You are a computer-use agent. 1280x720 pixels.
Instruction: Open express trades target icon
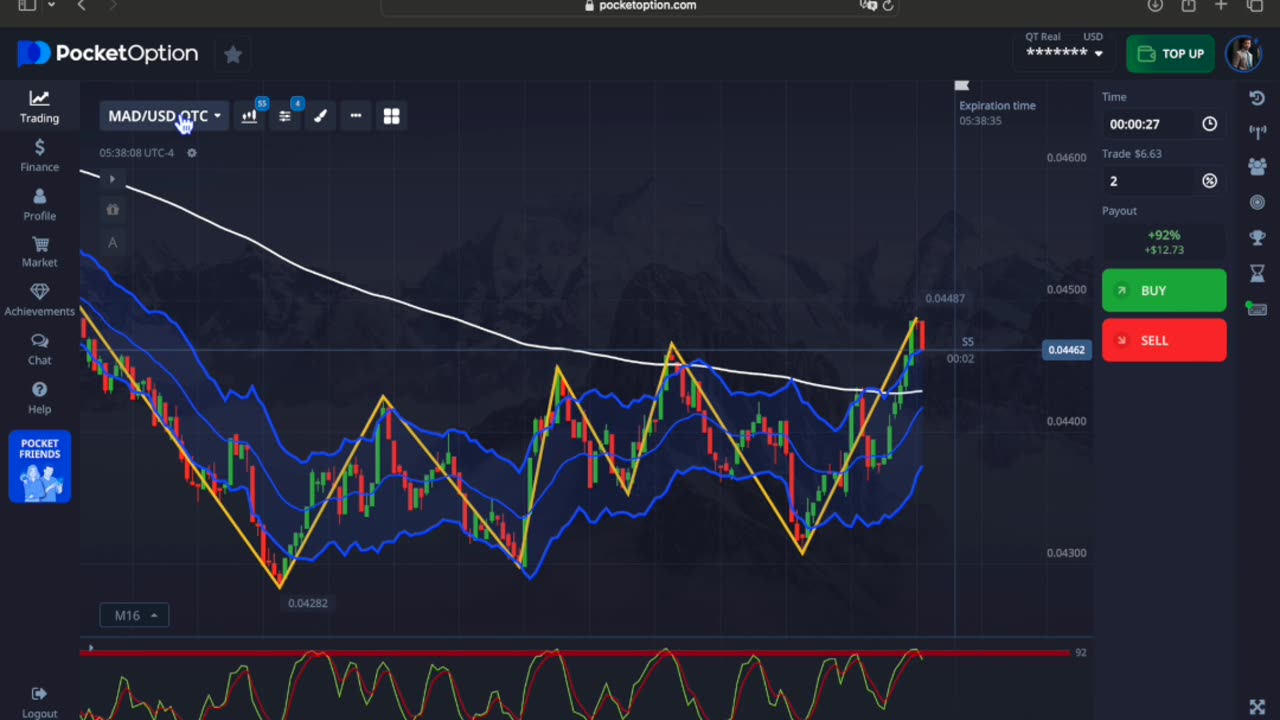(1257, 202)
